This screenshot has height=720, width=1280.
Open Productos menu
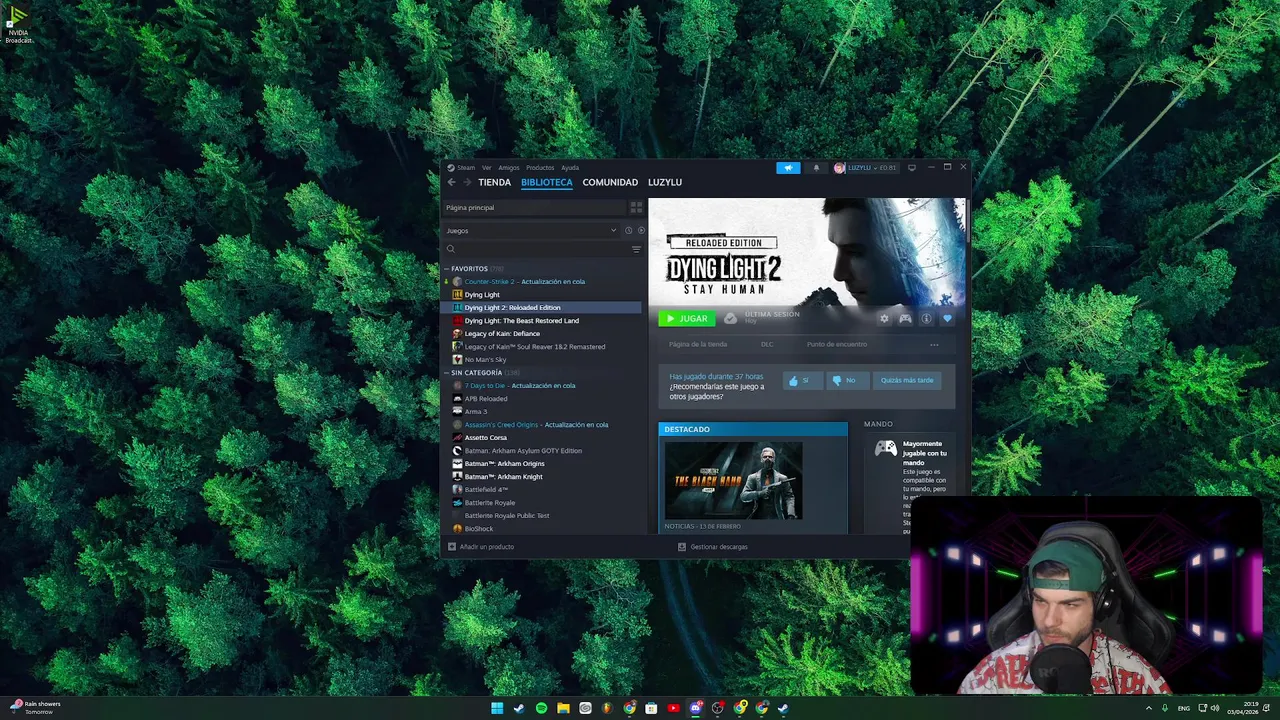point(540,168)
